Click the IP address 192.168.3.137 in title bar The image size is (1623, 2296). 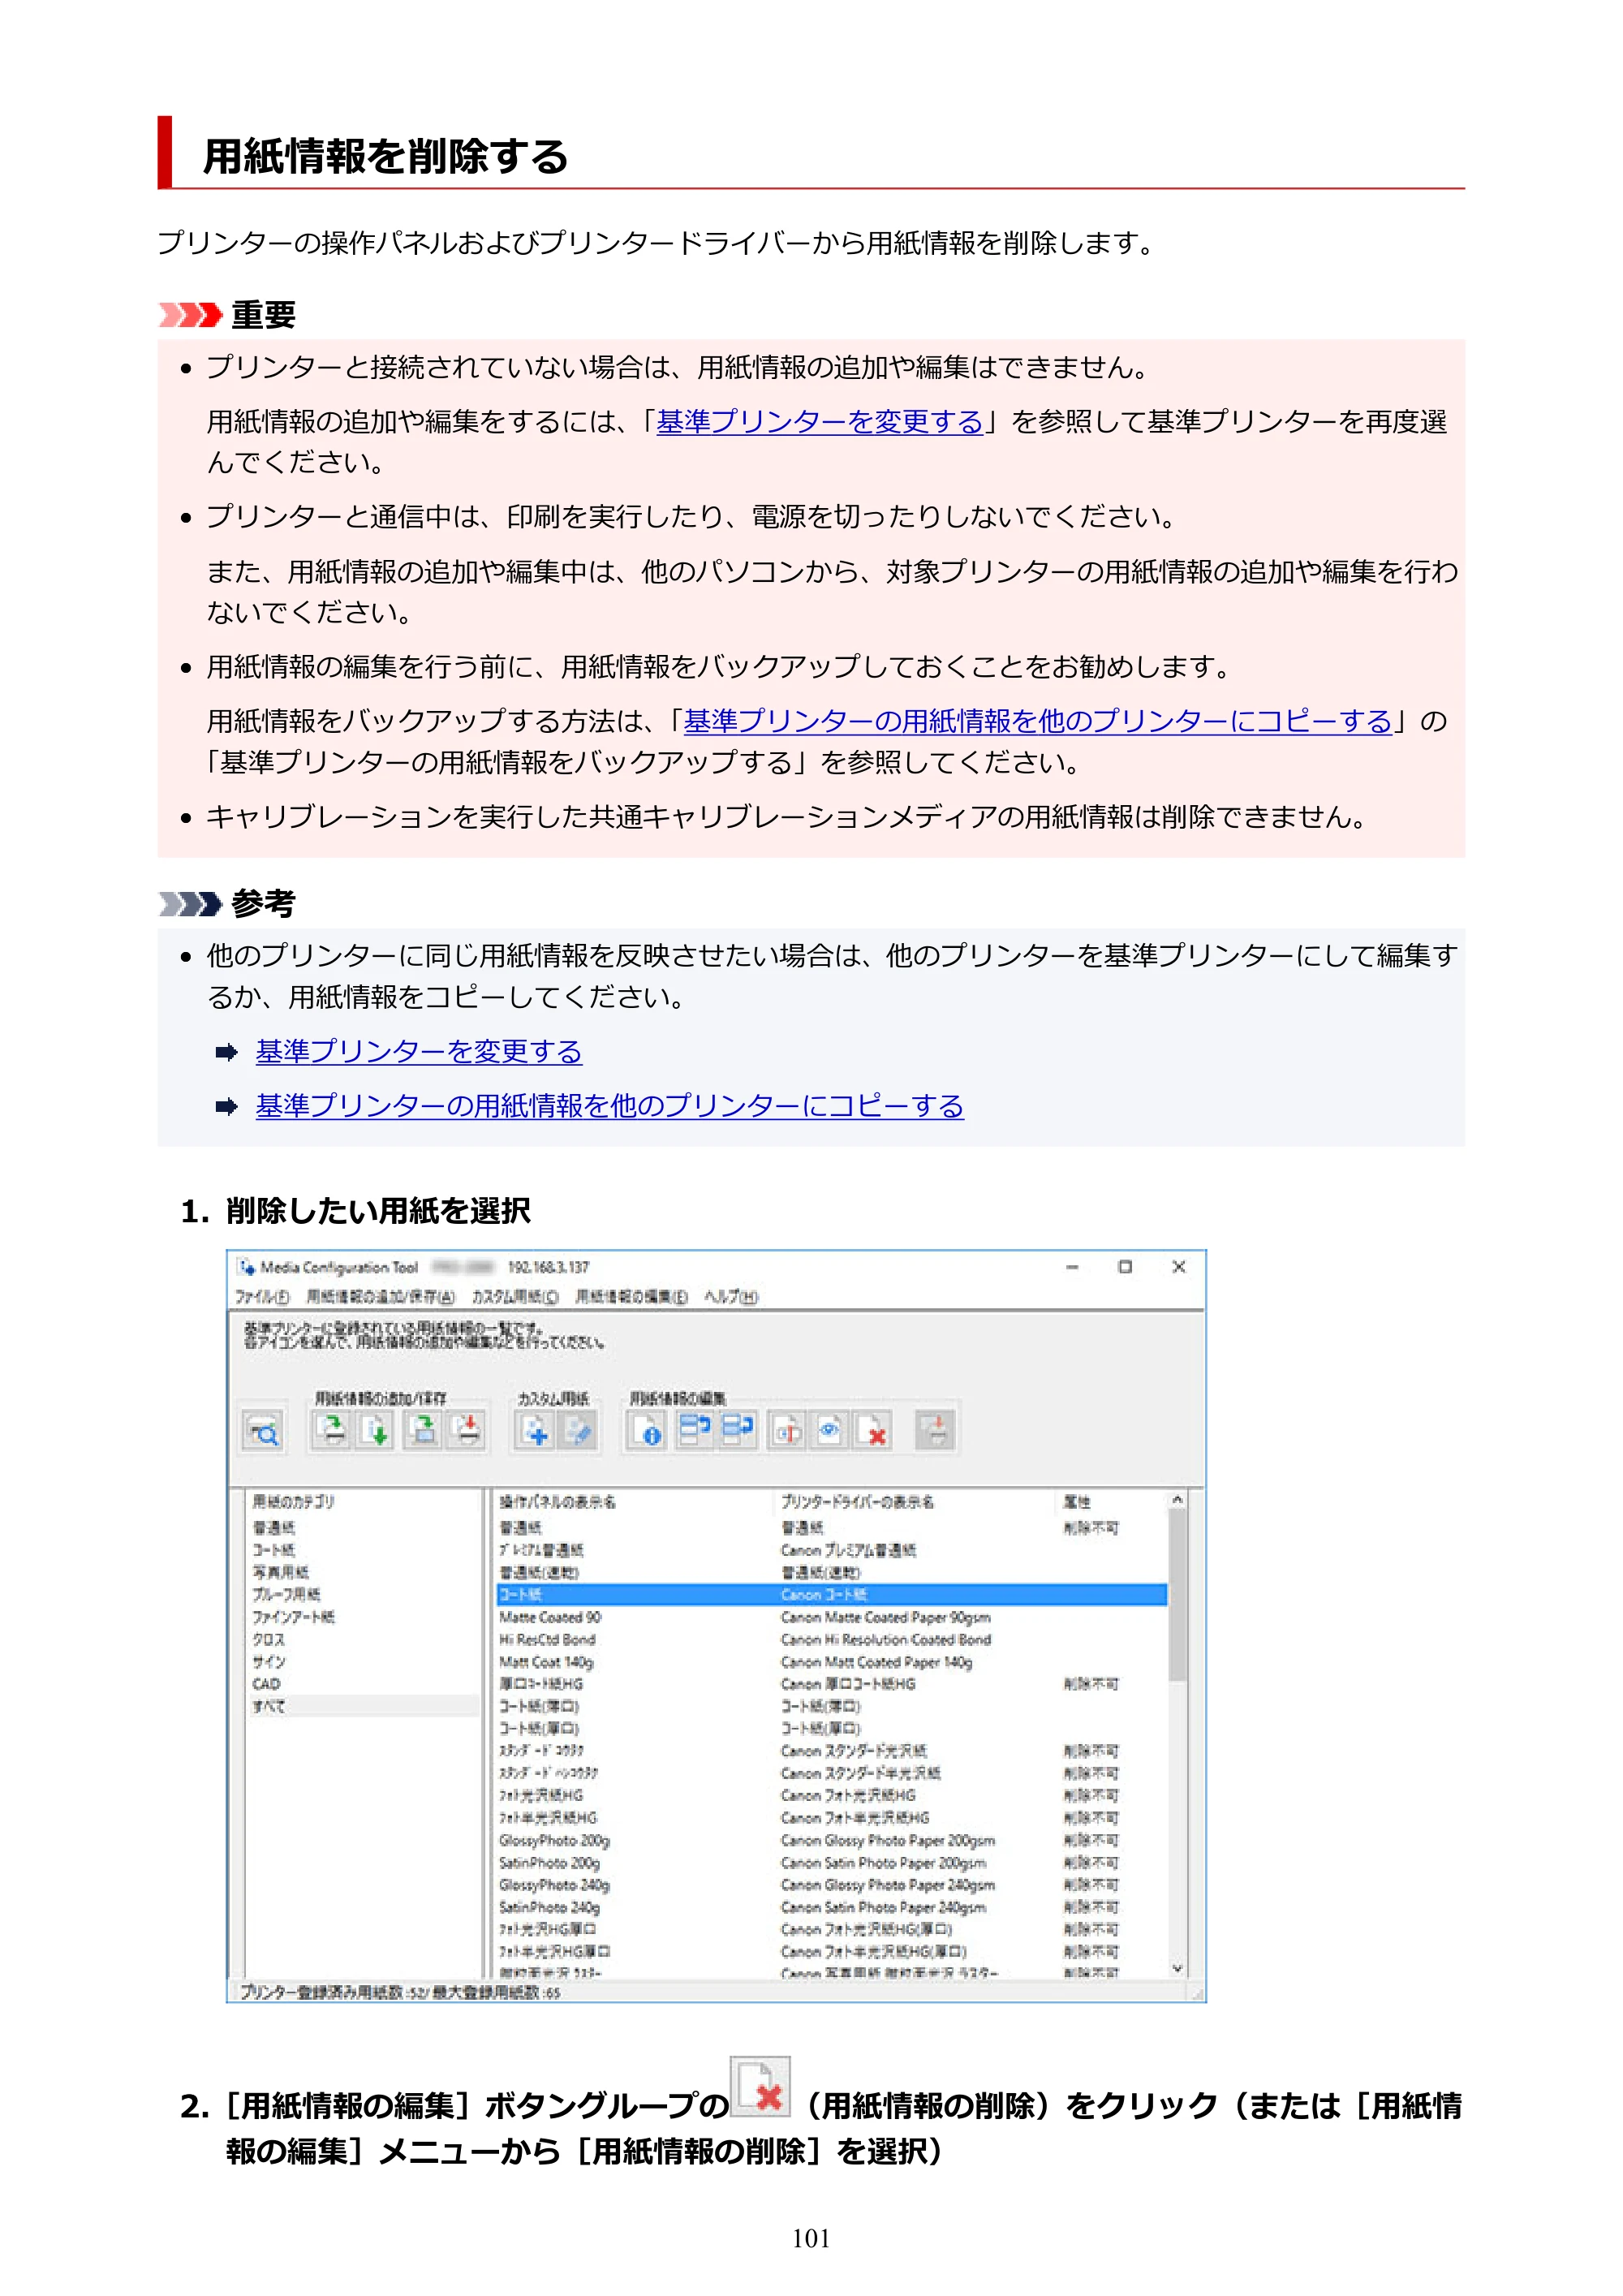[548, 1267]
